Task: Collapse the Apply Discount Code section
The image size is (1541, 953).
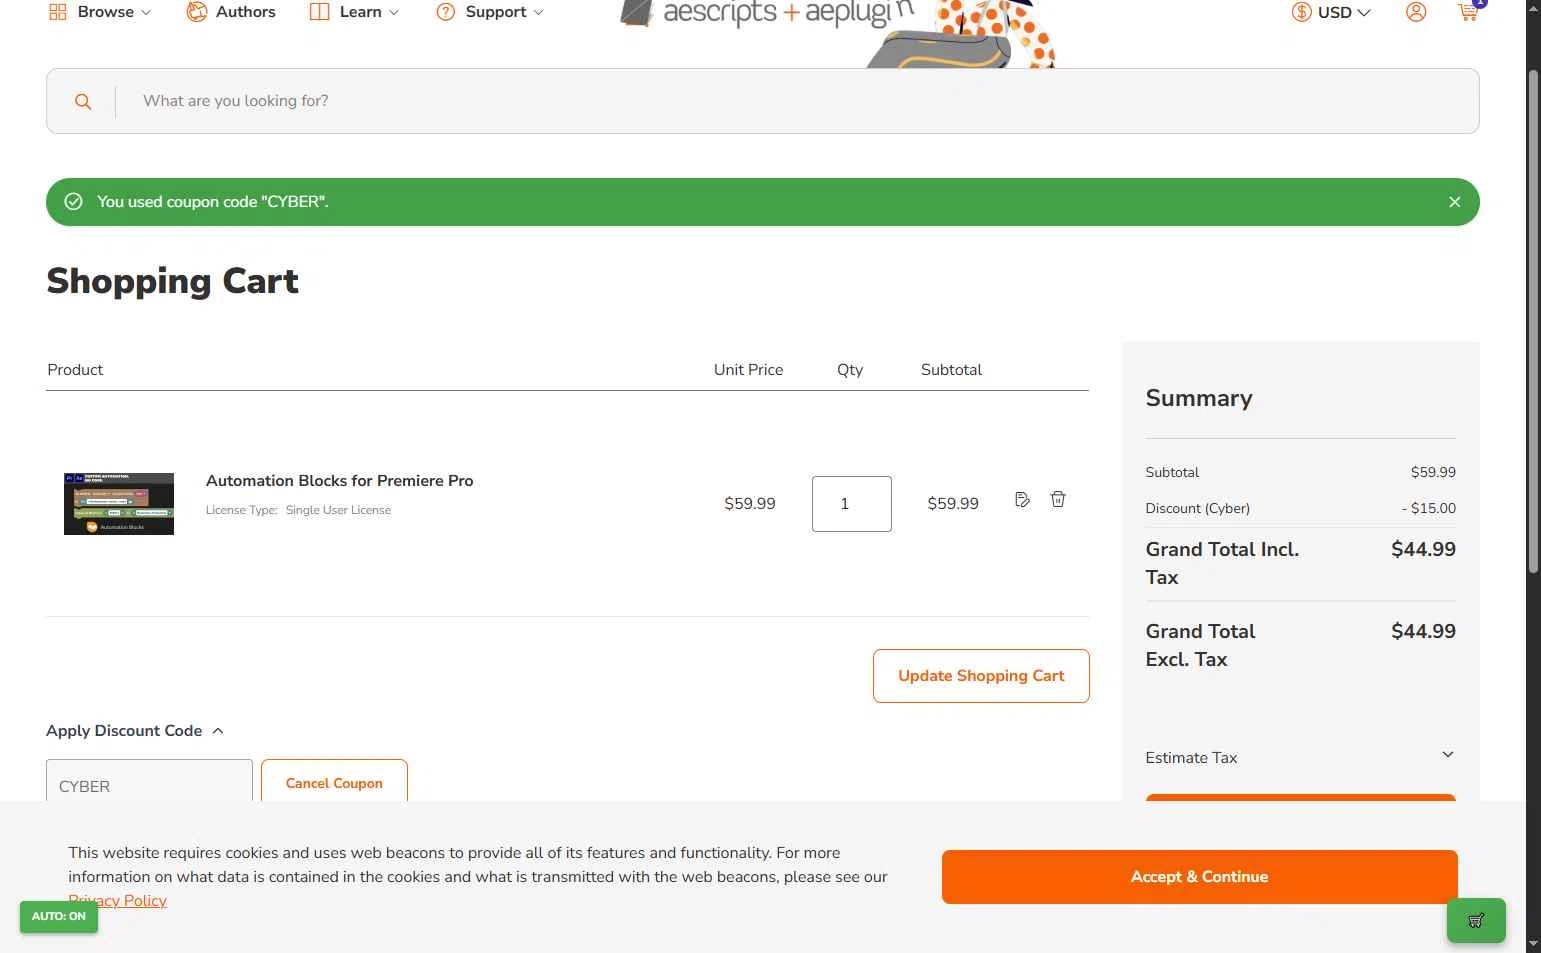Action: point(135,731)
